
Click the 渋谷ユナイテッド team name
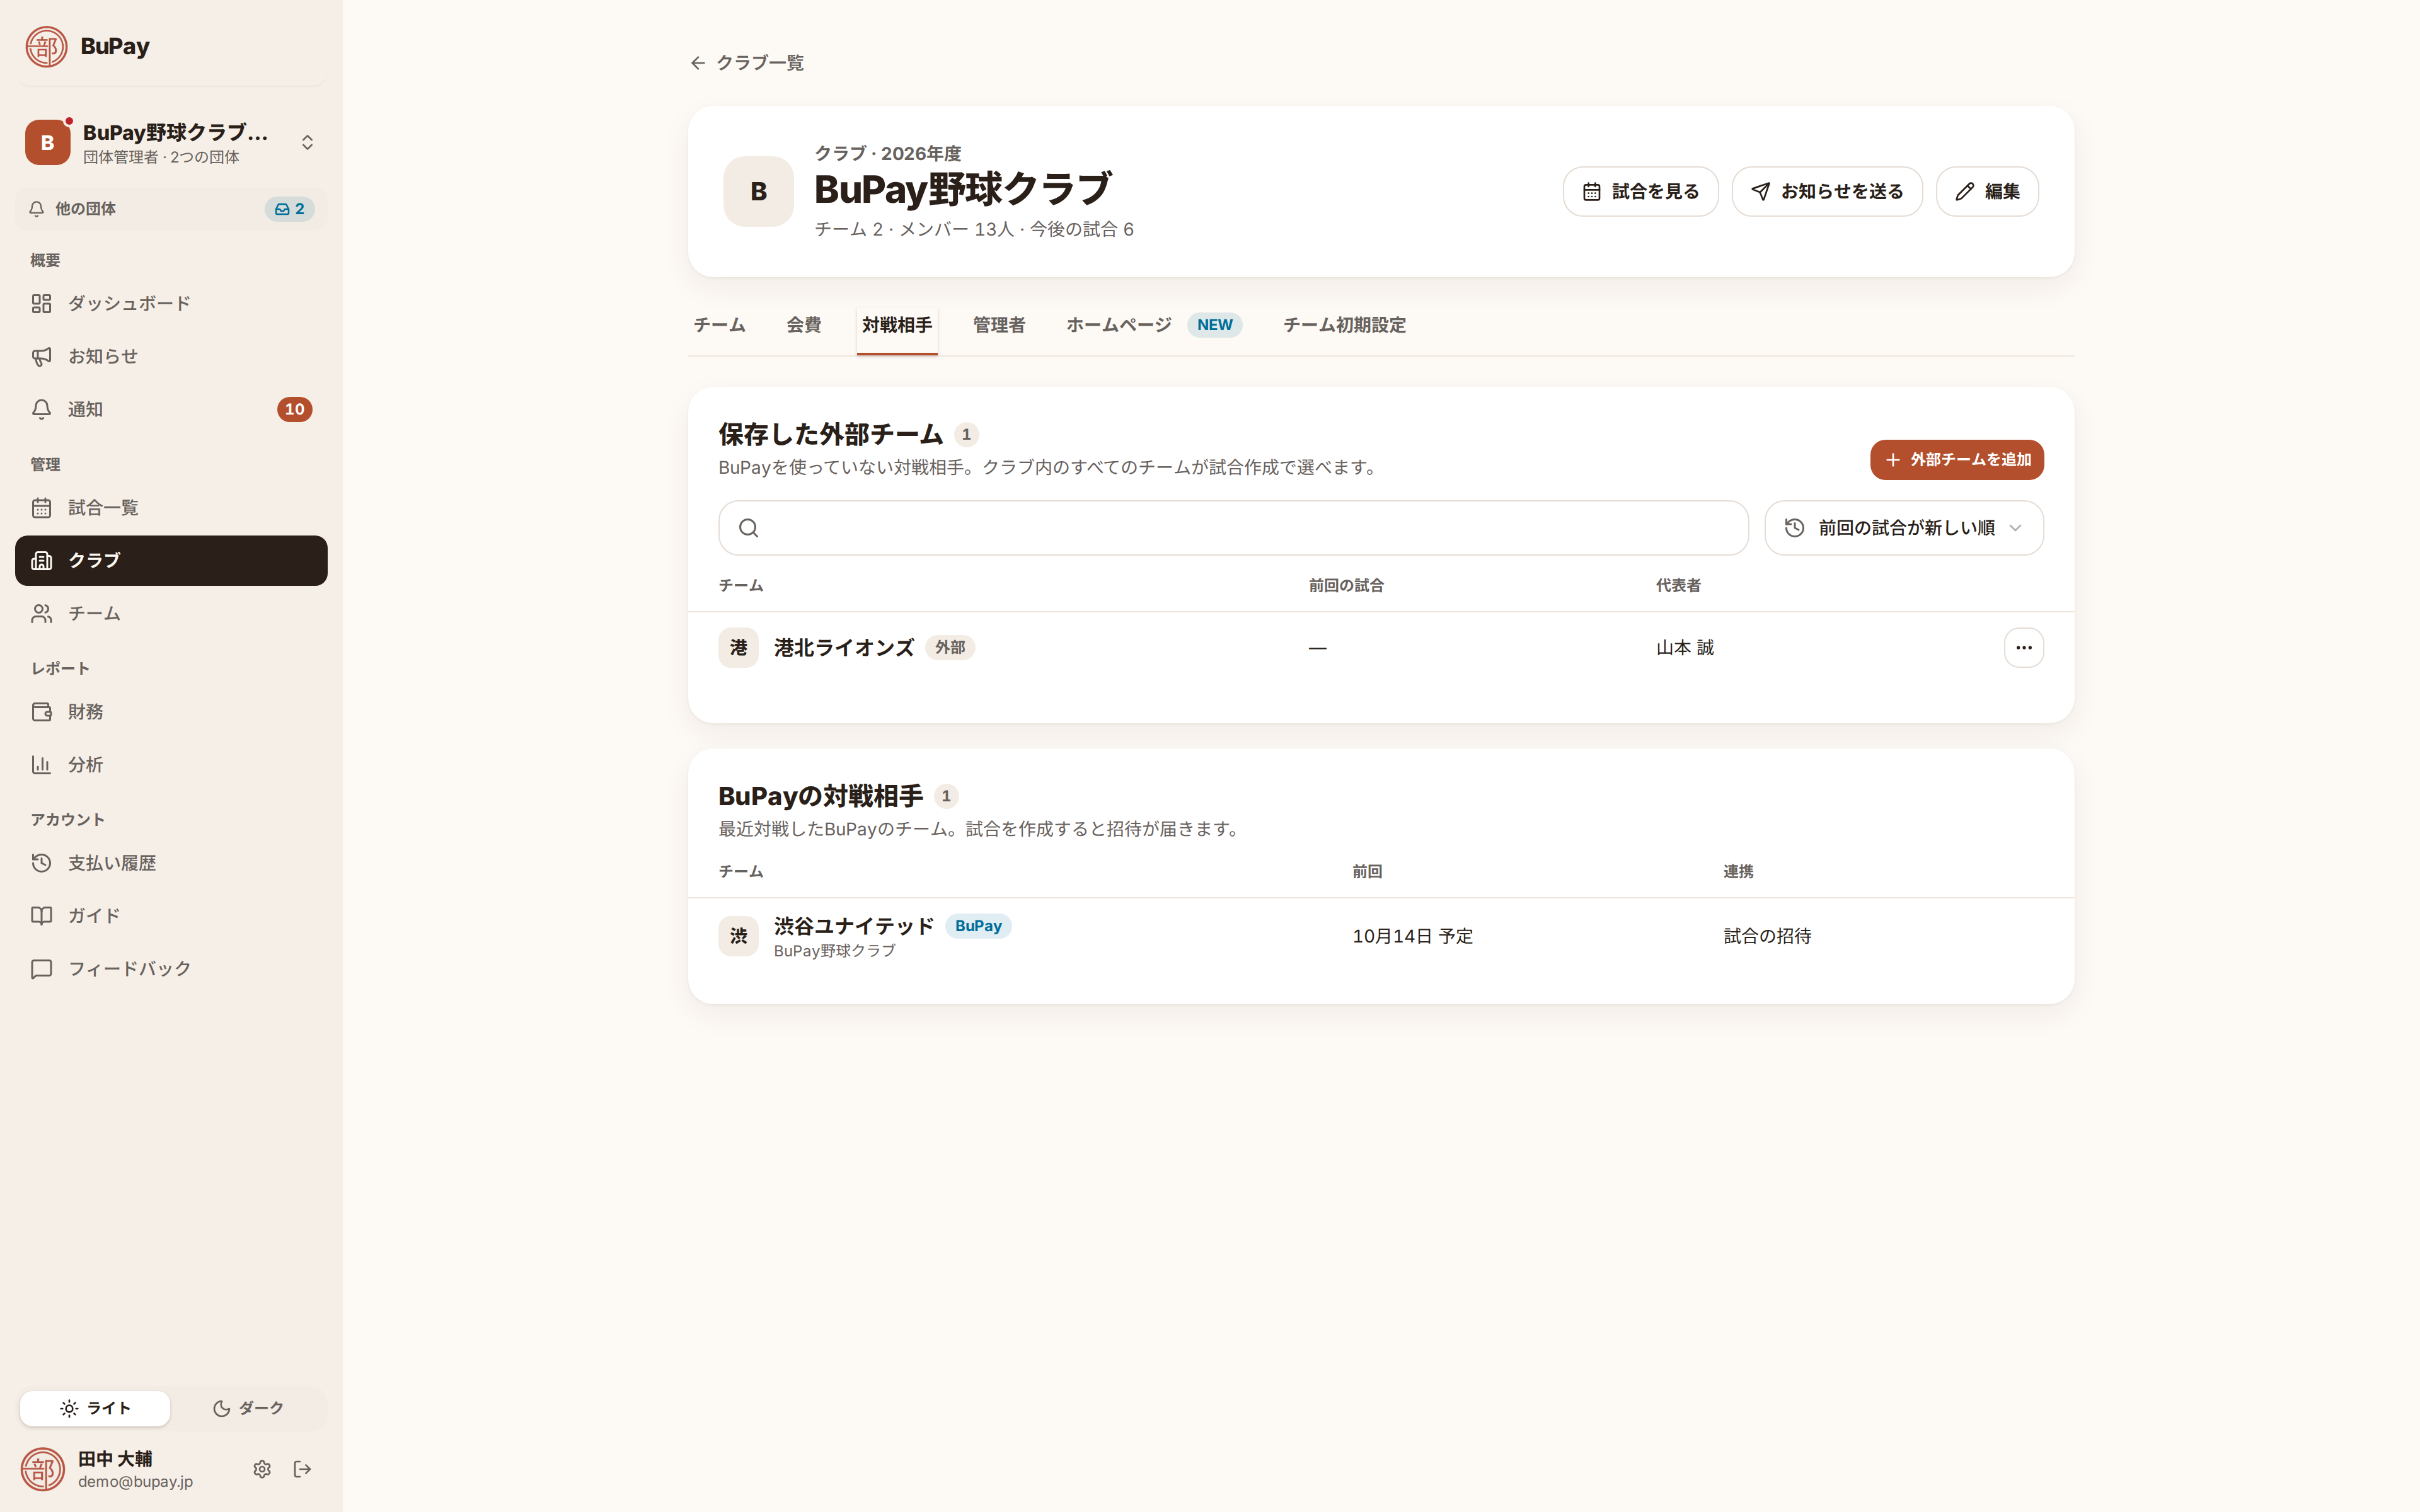[854, 926]
